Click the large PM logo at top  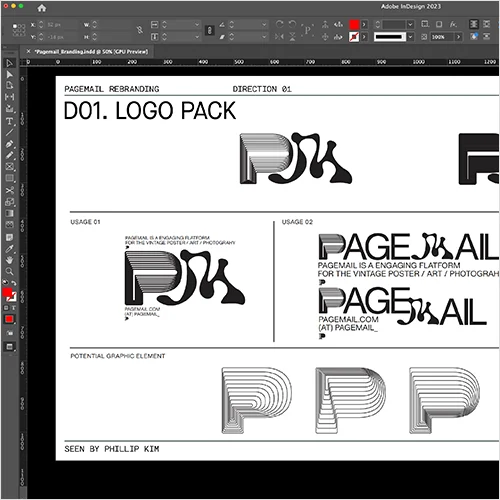pos(296,159)
